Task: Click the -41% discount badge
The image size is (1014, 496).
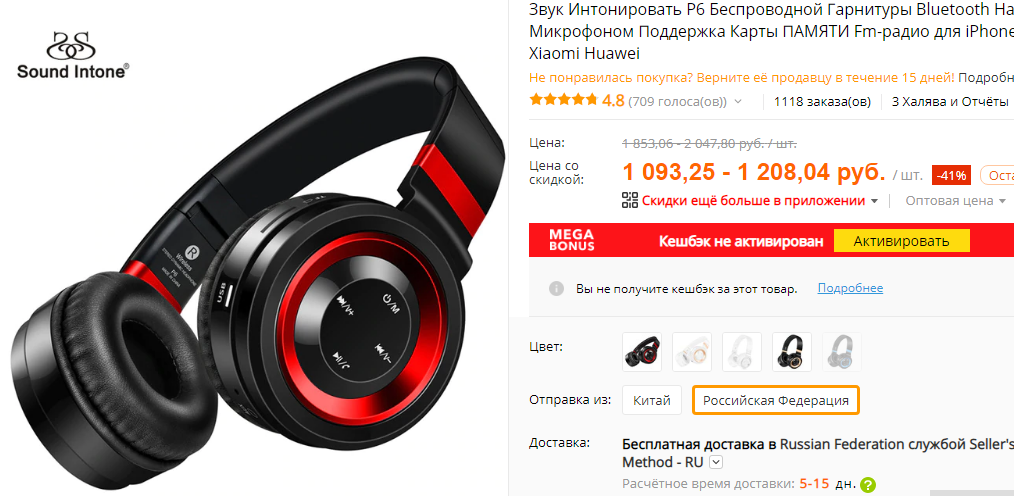Action: pyautogui.click(x=950, y=175)
